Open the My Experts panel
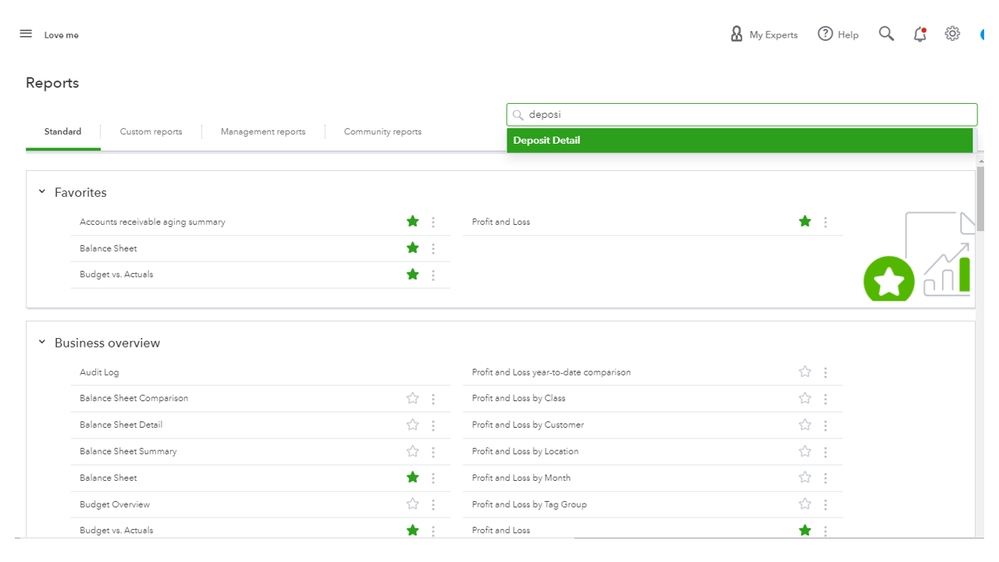This screenshot has width=999, height=562. [764, 34]
